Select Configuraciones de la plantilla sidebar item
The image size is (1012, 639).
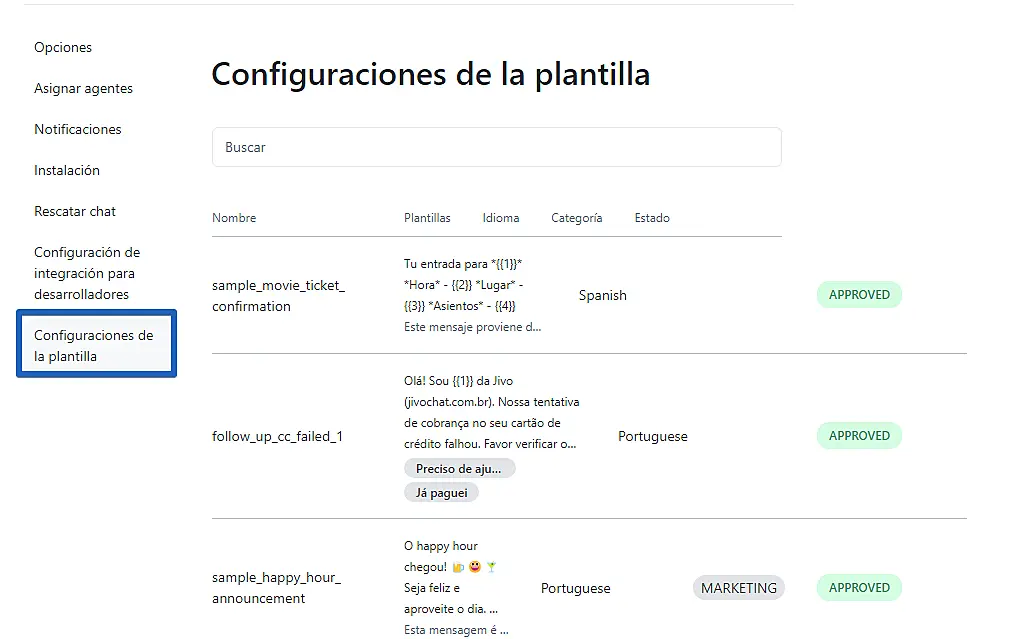click(94, 345)
